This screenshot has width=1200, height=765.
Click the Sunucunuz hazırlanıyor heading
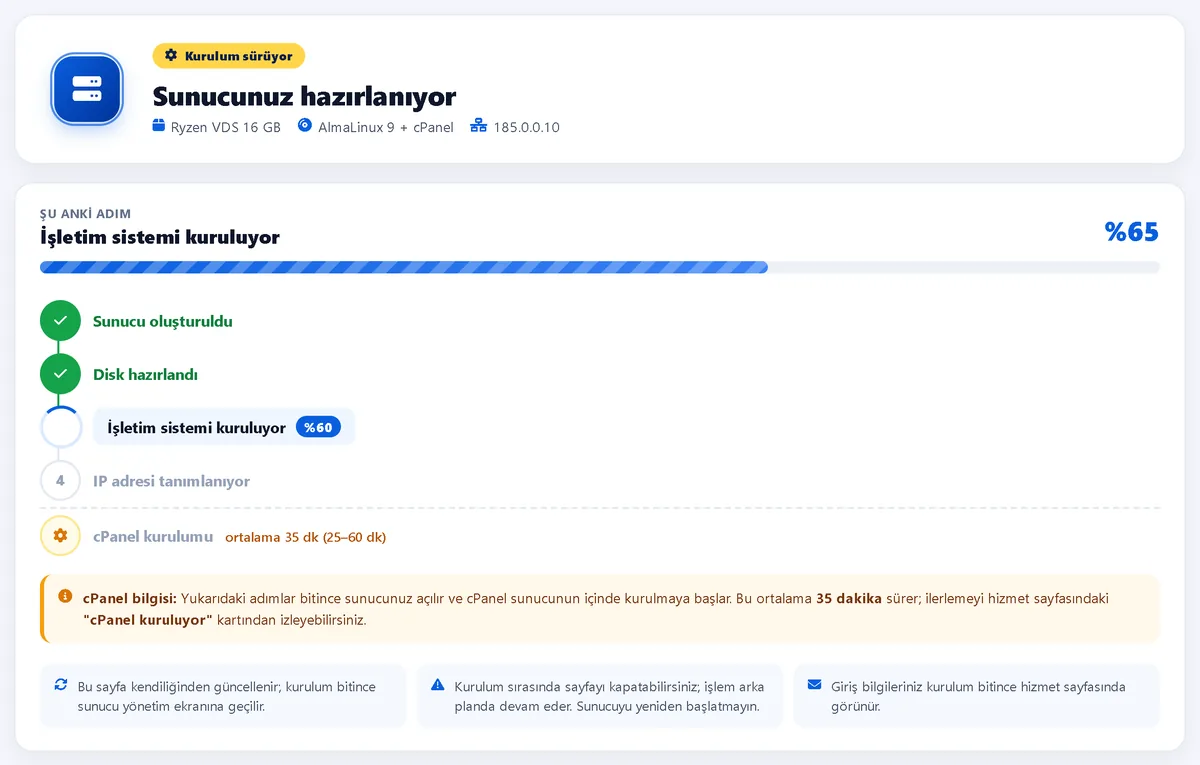point(304,96)
